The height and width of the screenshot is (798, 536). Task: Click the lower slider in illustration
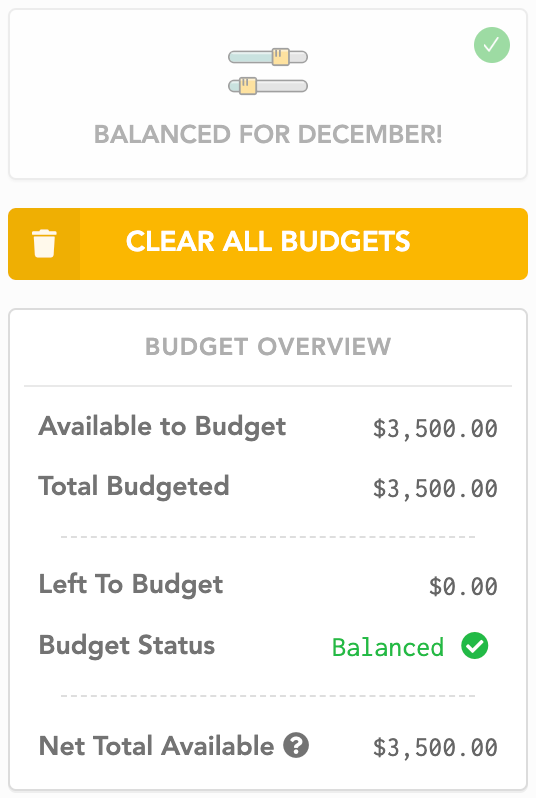(x=268, y=86)
